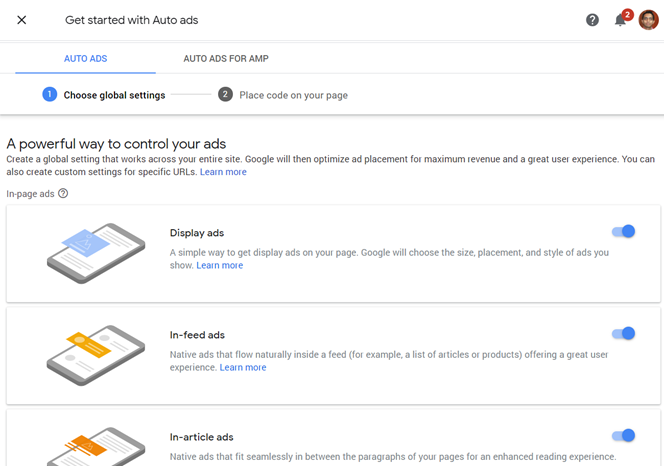Turn off the In-feed ads toggle
The image size is (664, 466).
point(623,333)
